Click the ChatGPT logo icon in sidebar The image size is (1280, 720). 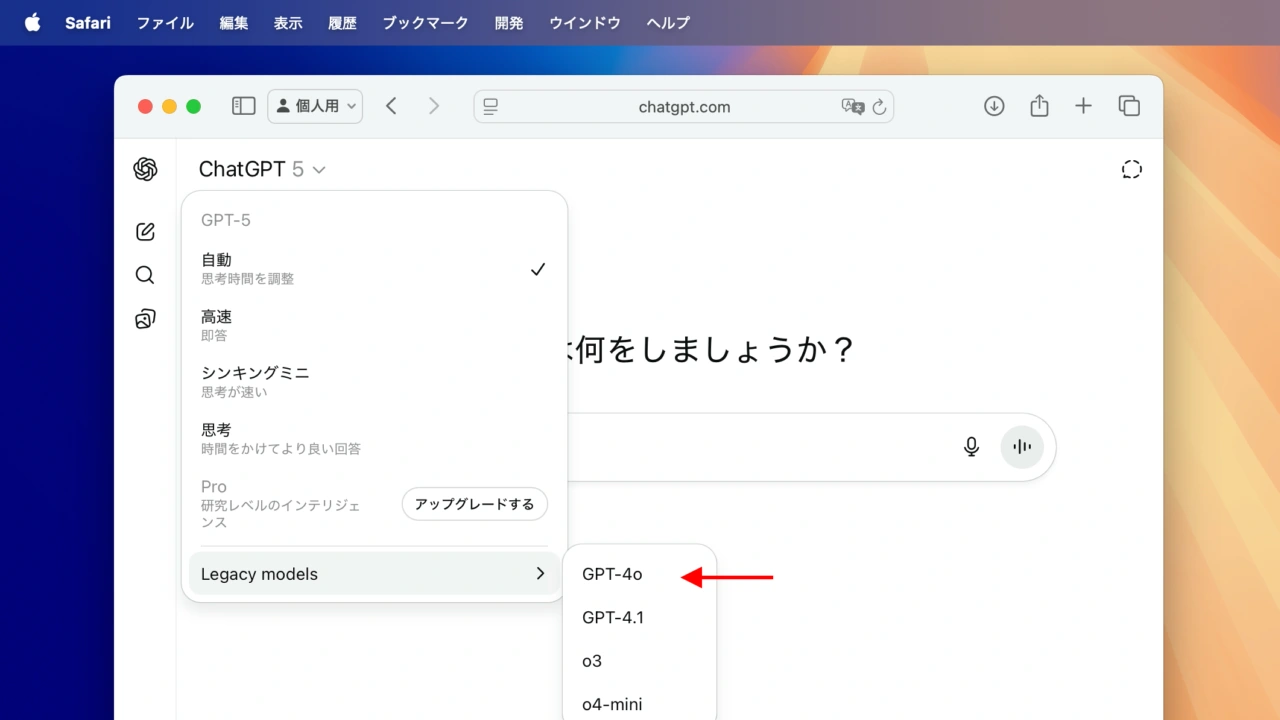(x=145, y=170)
